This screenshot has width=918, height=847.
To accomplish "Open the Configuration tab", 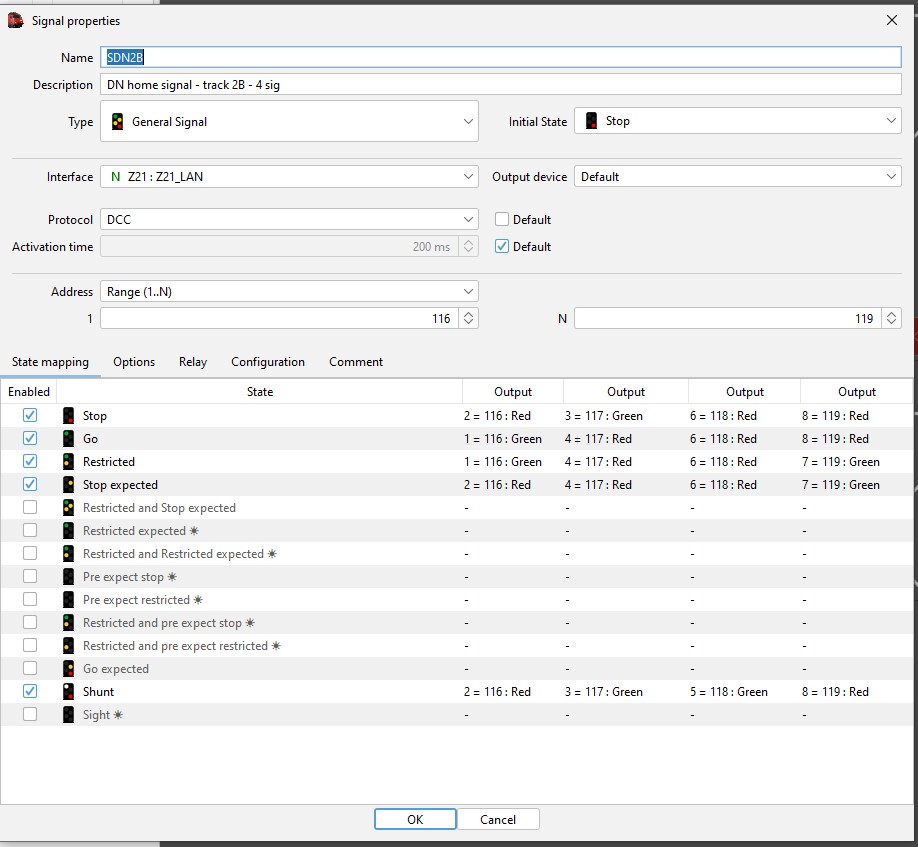I will (x=268, y=362).
